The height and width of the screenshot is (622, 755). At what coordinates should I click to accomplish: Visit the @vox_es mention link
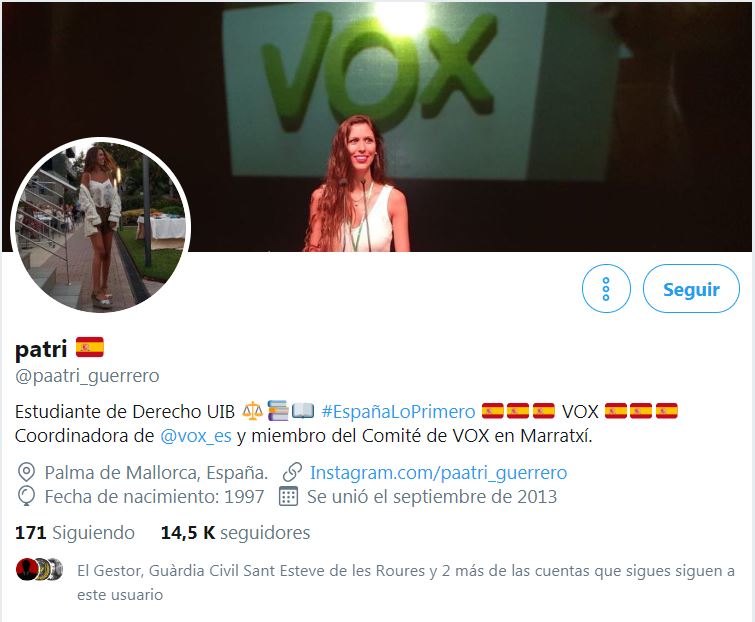coord(195,436)
